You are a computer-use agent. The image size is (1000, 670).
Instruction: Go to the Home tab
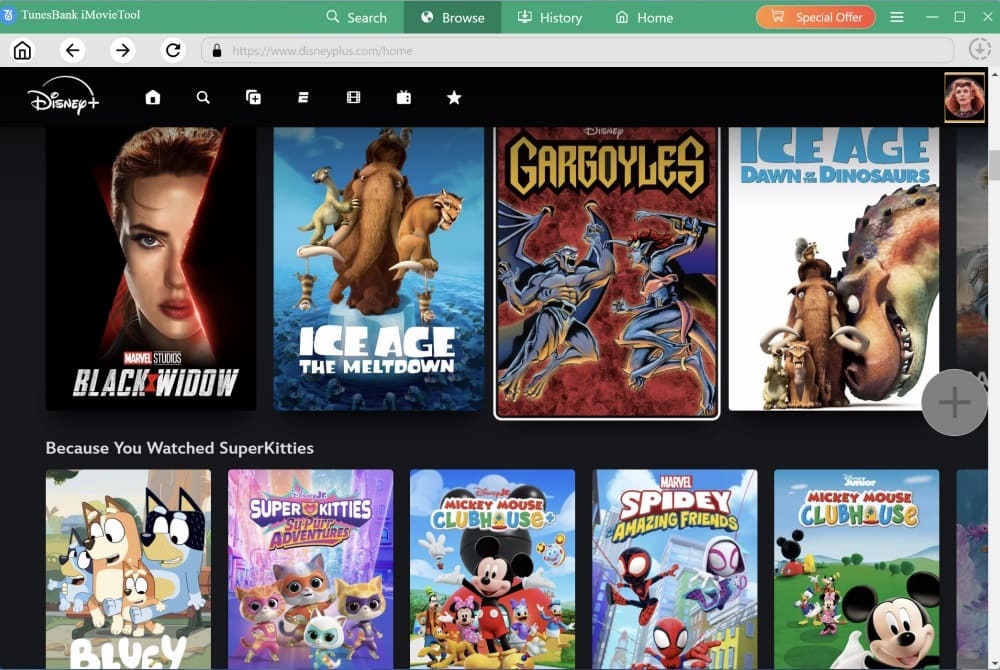point(644,17)
